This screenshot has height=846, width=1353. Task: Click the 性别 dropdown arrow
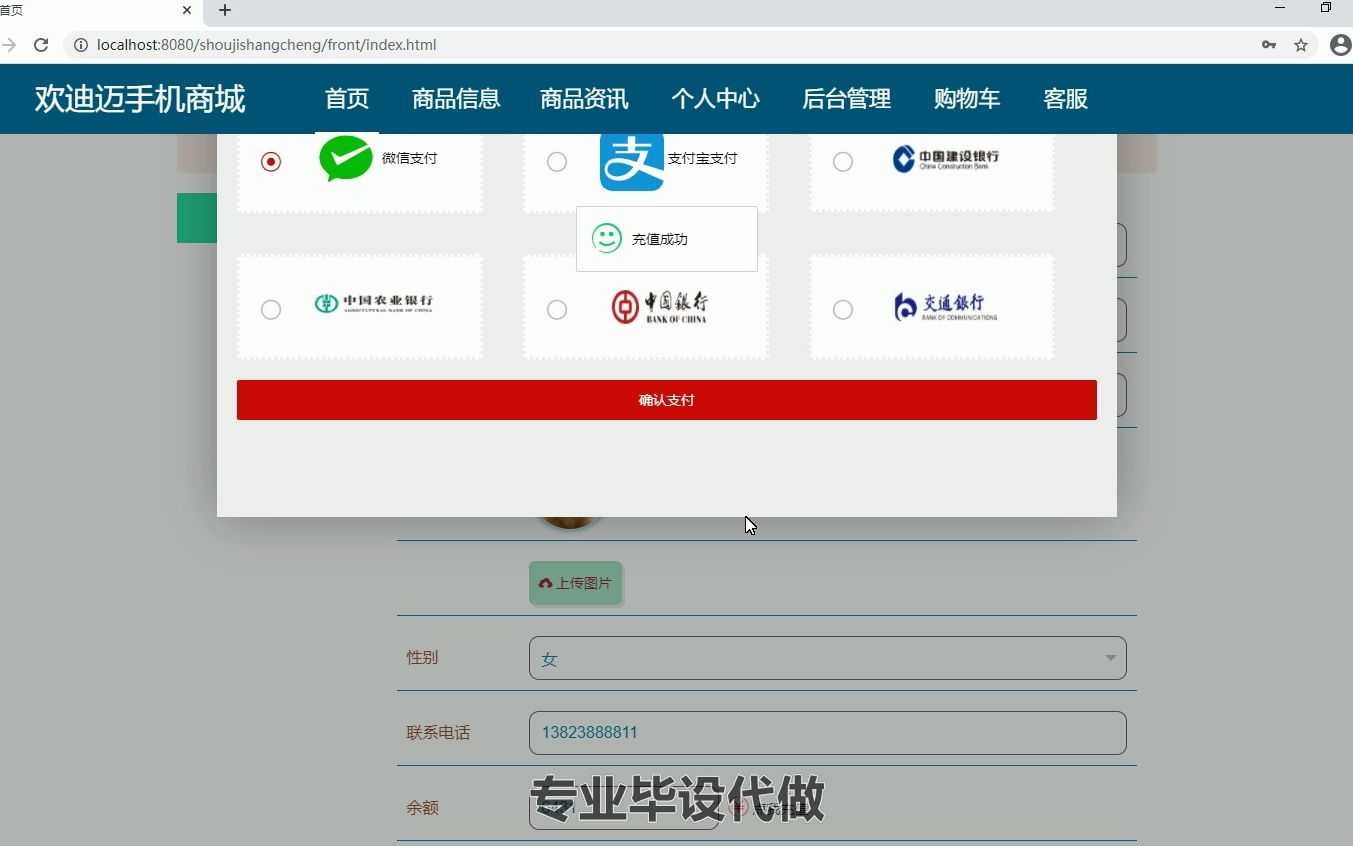[x=1110, y=658]
